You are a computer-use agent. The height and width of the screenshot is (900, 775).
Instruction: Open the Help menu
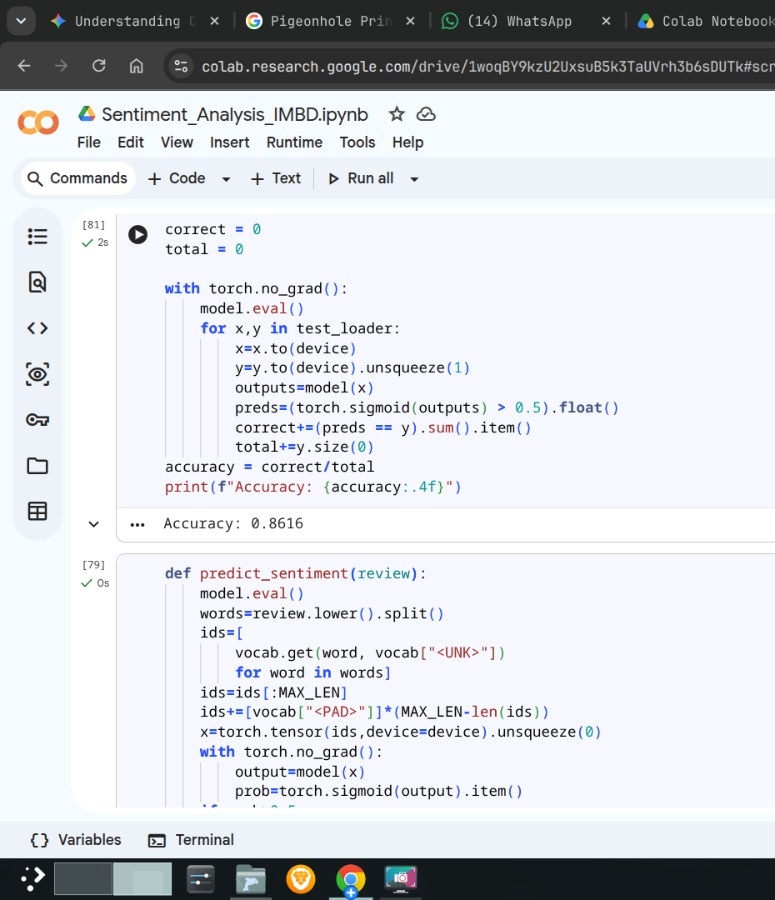coord(408,142)
